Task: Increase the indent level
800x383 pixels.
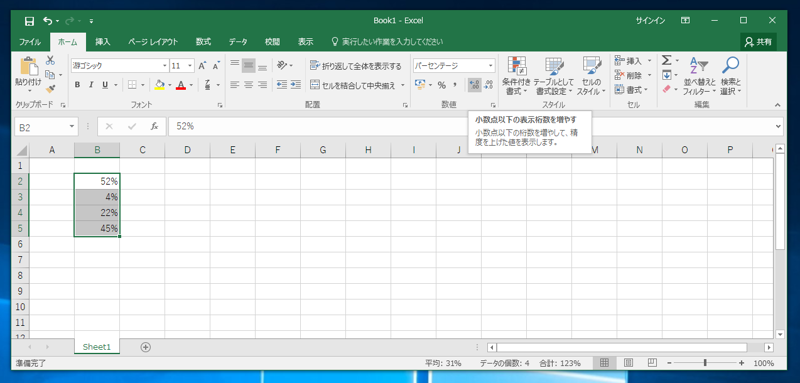Action: click(x=295, y=85)
